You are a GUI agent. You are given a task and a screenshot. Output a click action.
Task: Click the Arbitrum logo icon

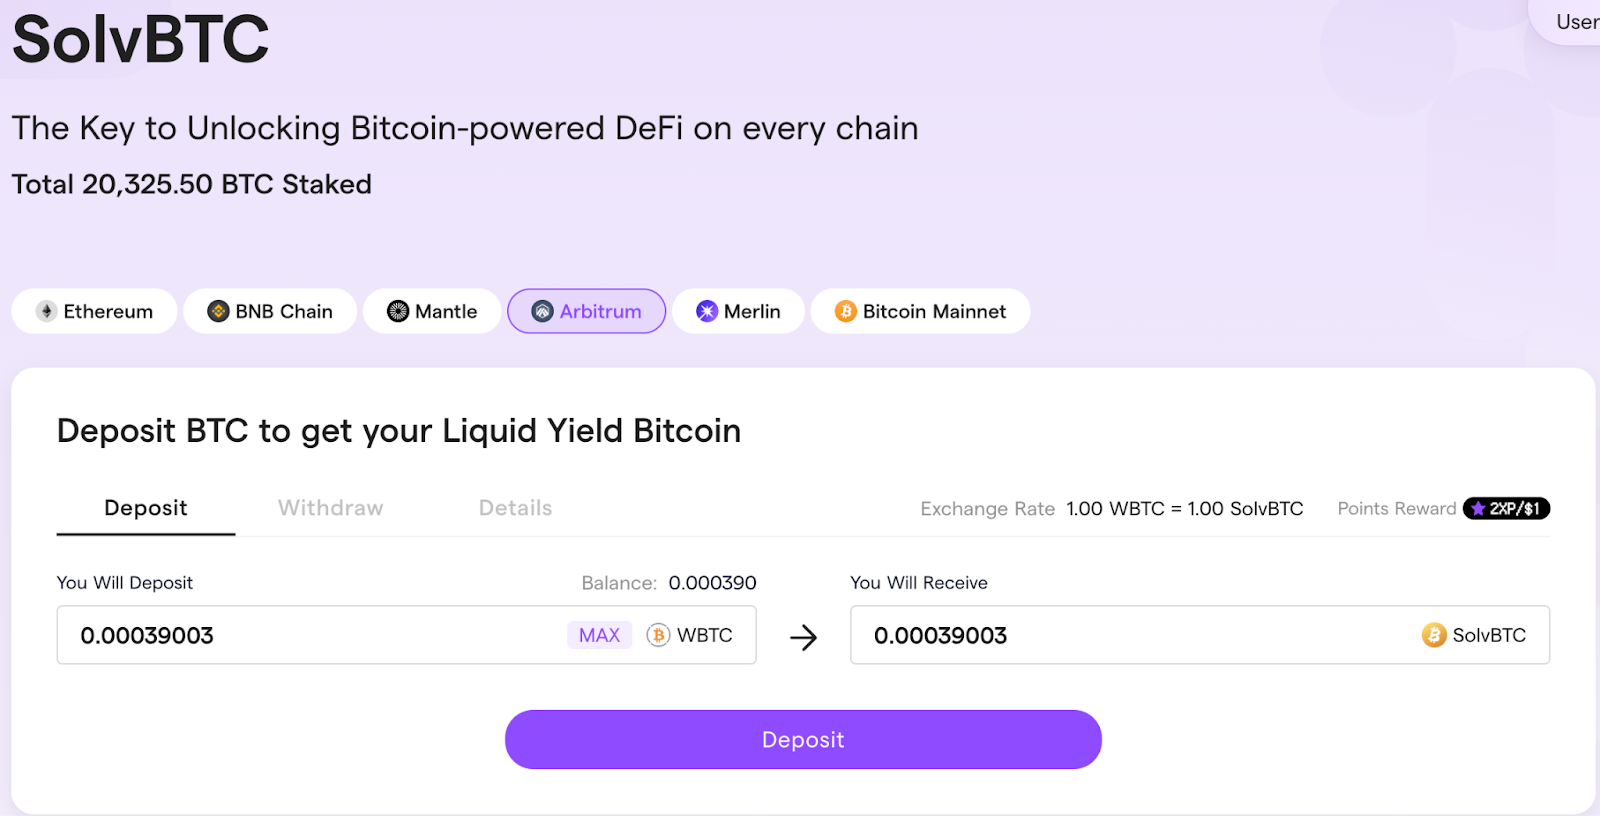coord(542,311)
